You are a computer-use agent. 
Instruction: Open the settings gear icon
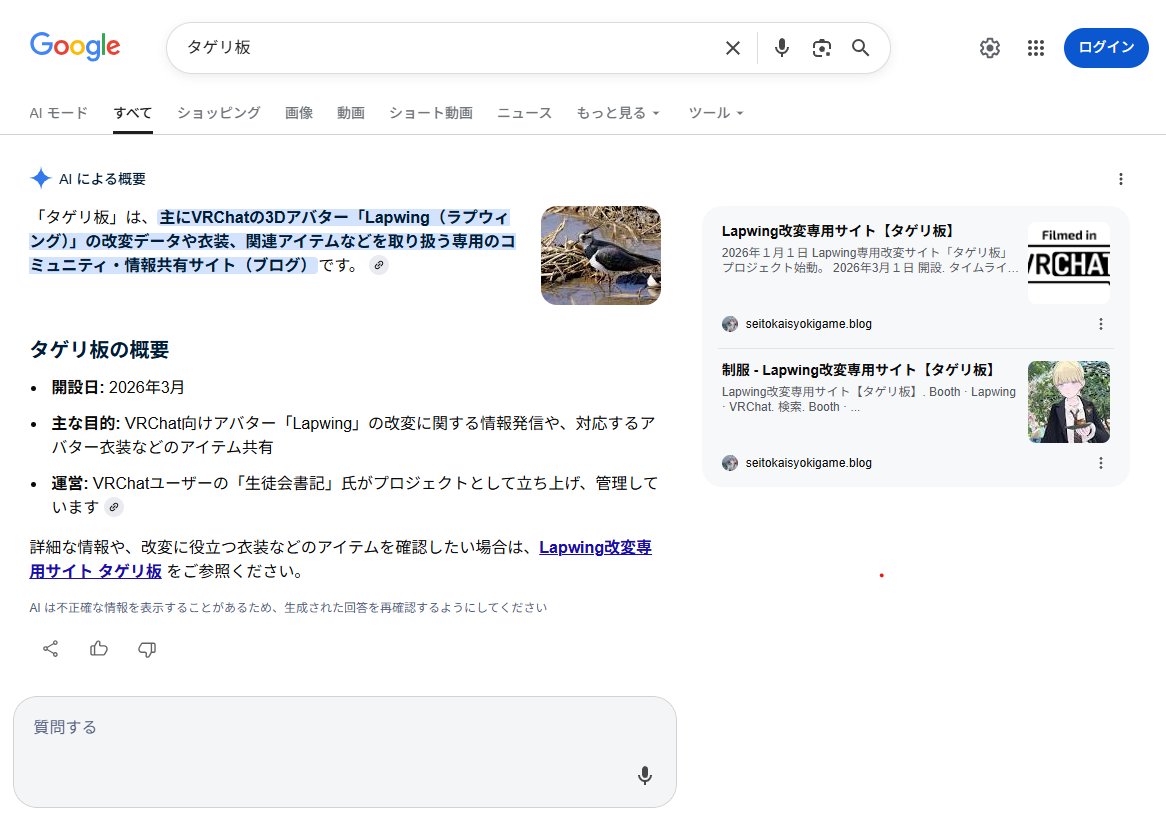(x=990, y=48)
